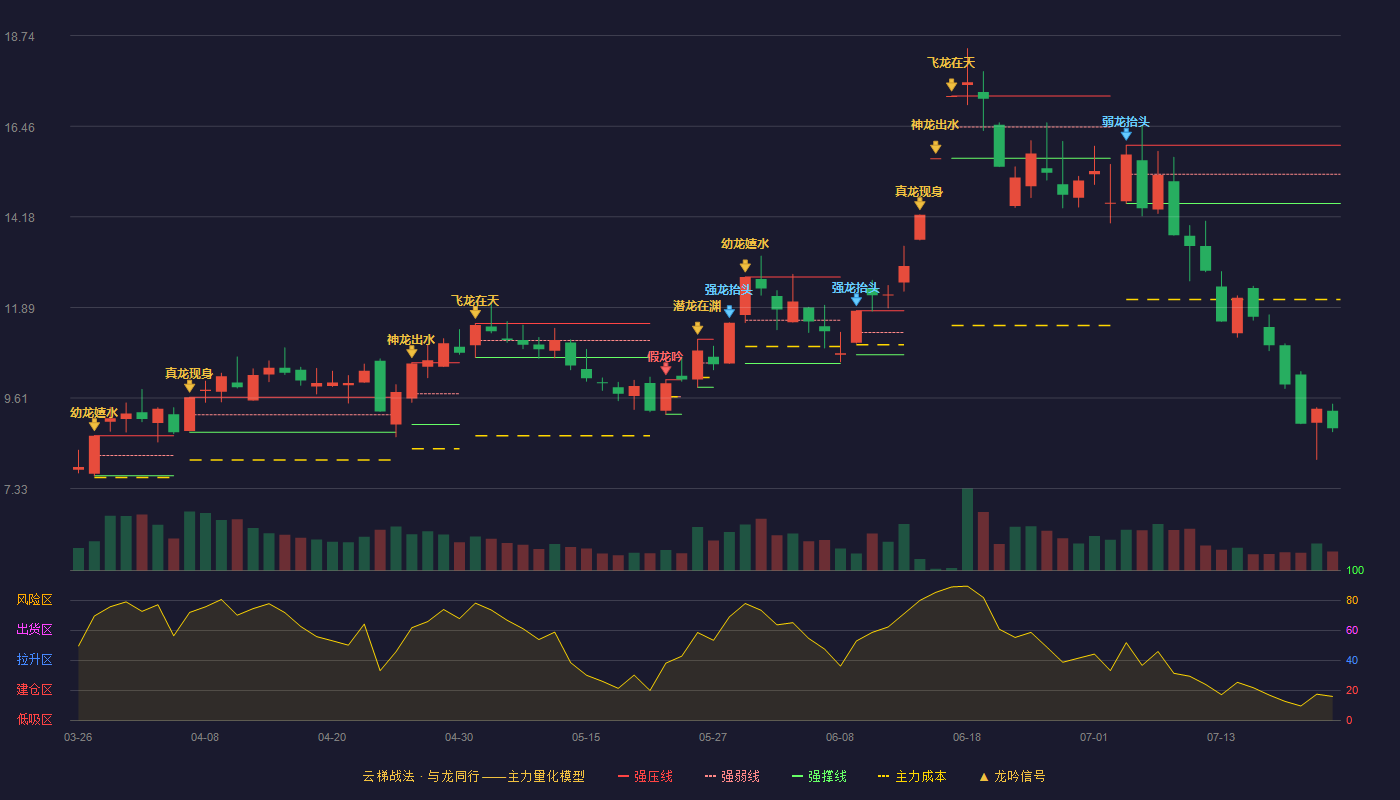Select the March 幼龙嬉水 signal label
The width and height of the screenshot is (1400, 800).
[94, 412]
